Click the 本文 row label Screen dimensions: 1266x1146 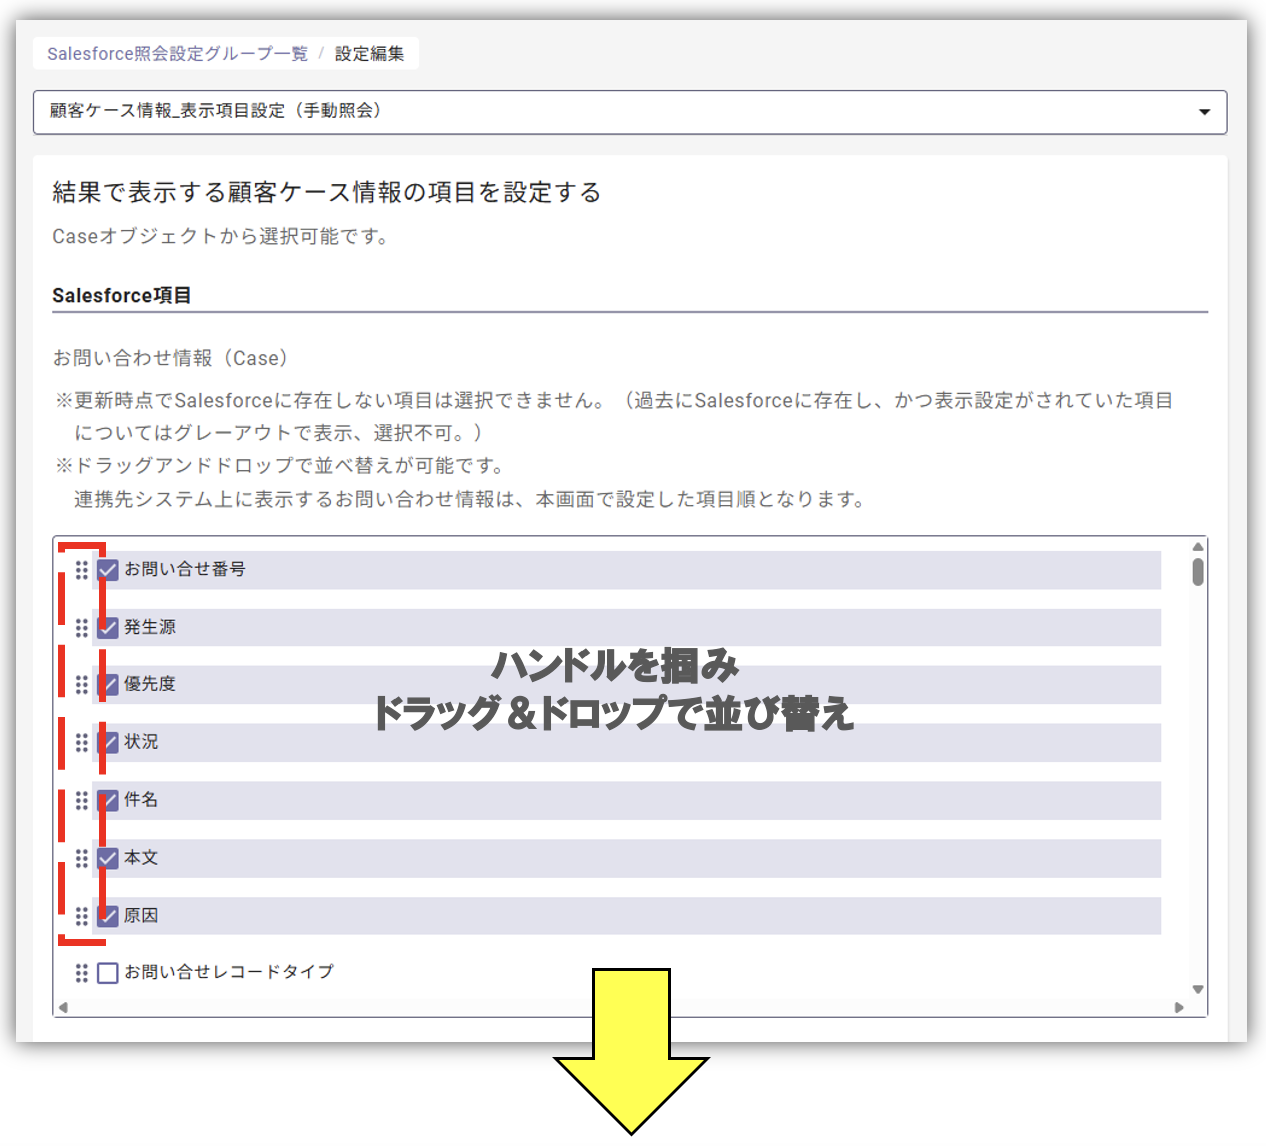point(141,858)
